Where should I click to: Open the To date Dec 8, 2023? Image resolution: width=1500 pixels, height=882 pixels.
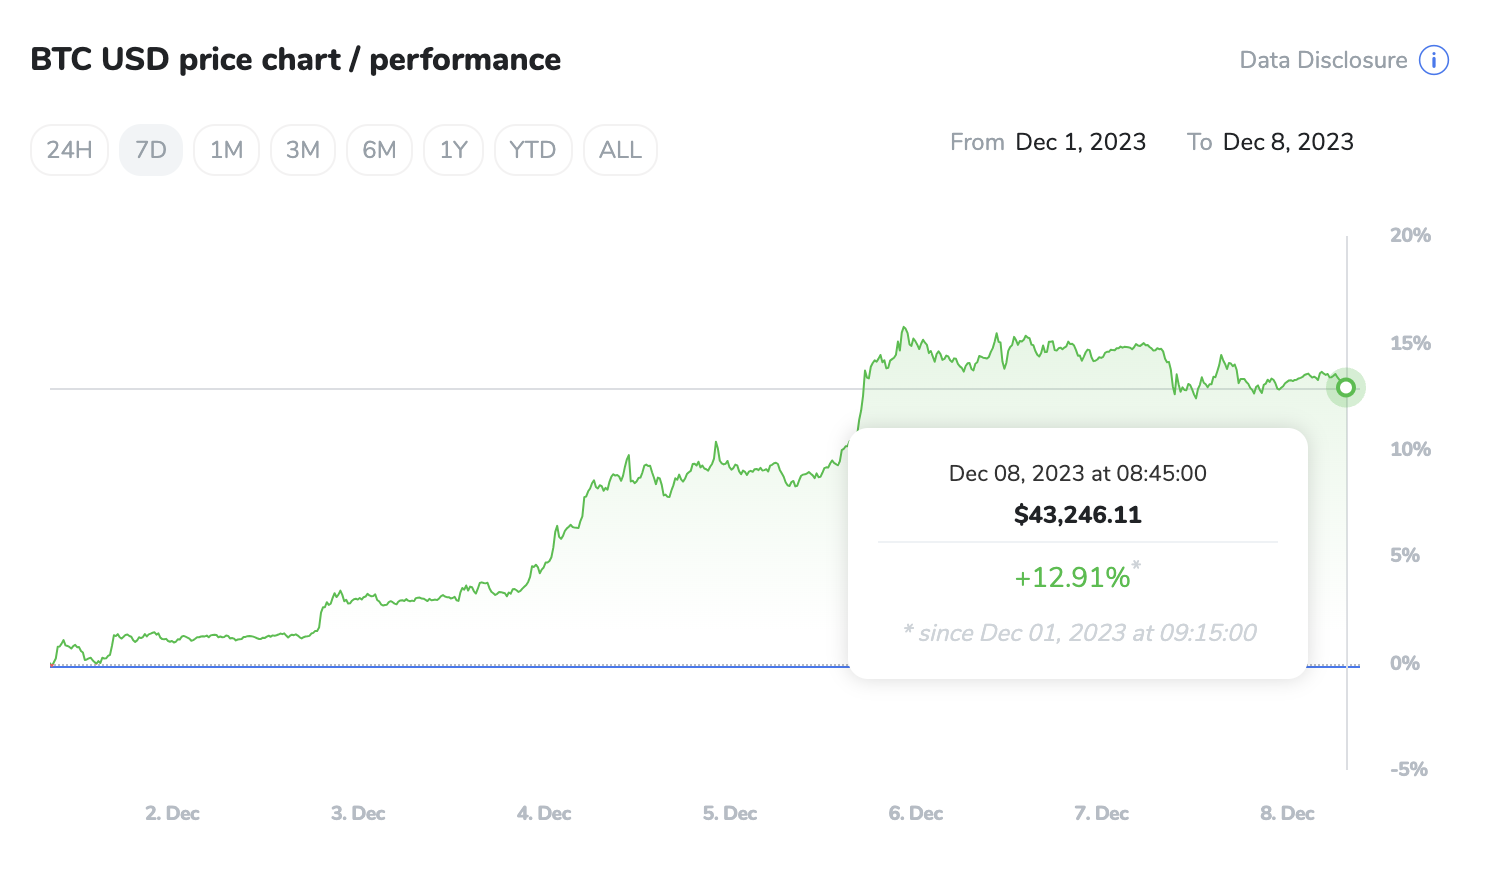coord(1288,142)
